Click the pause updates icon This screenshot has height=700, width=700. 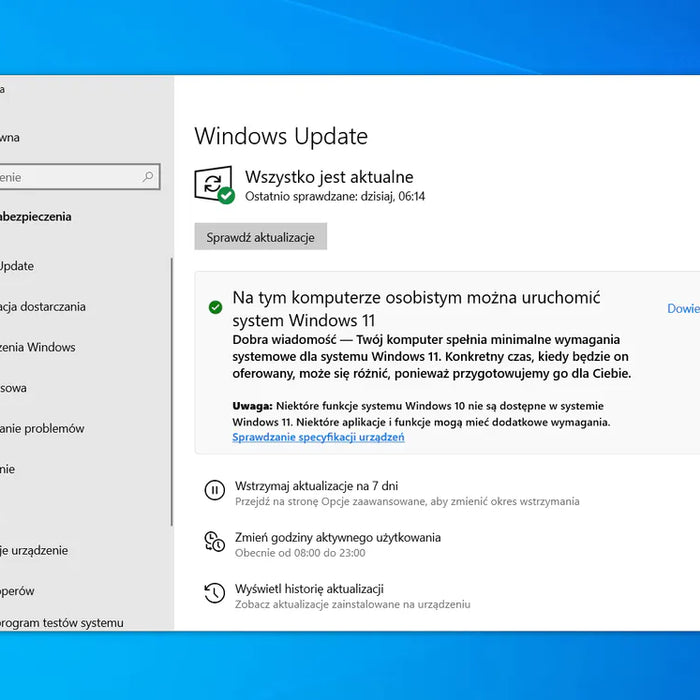(x=214, y=490)
